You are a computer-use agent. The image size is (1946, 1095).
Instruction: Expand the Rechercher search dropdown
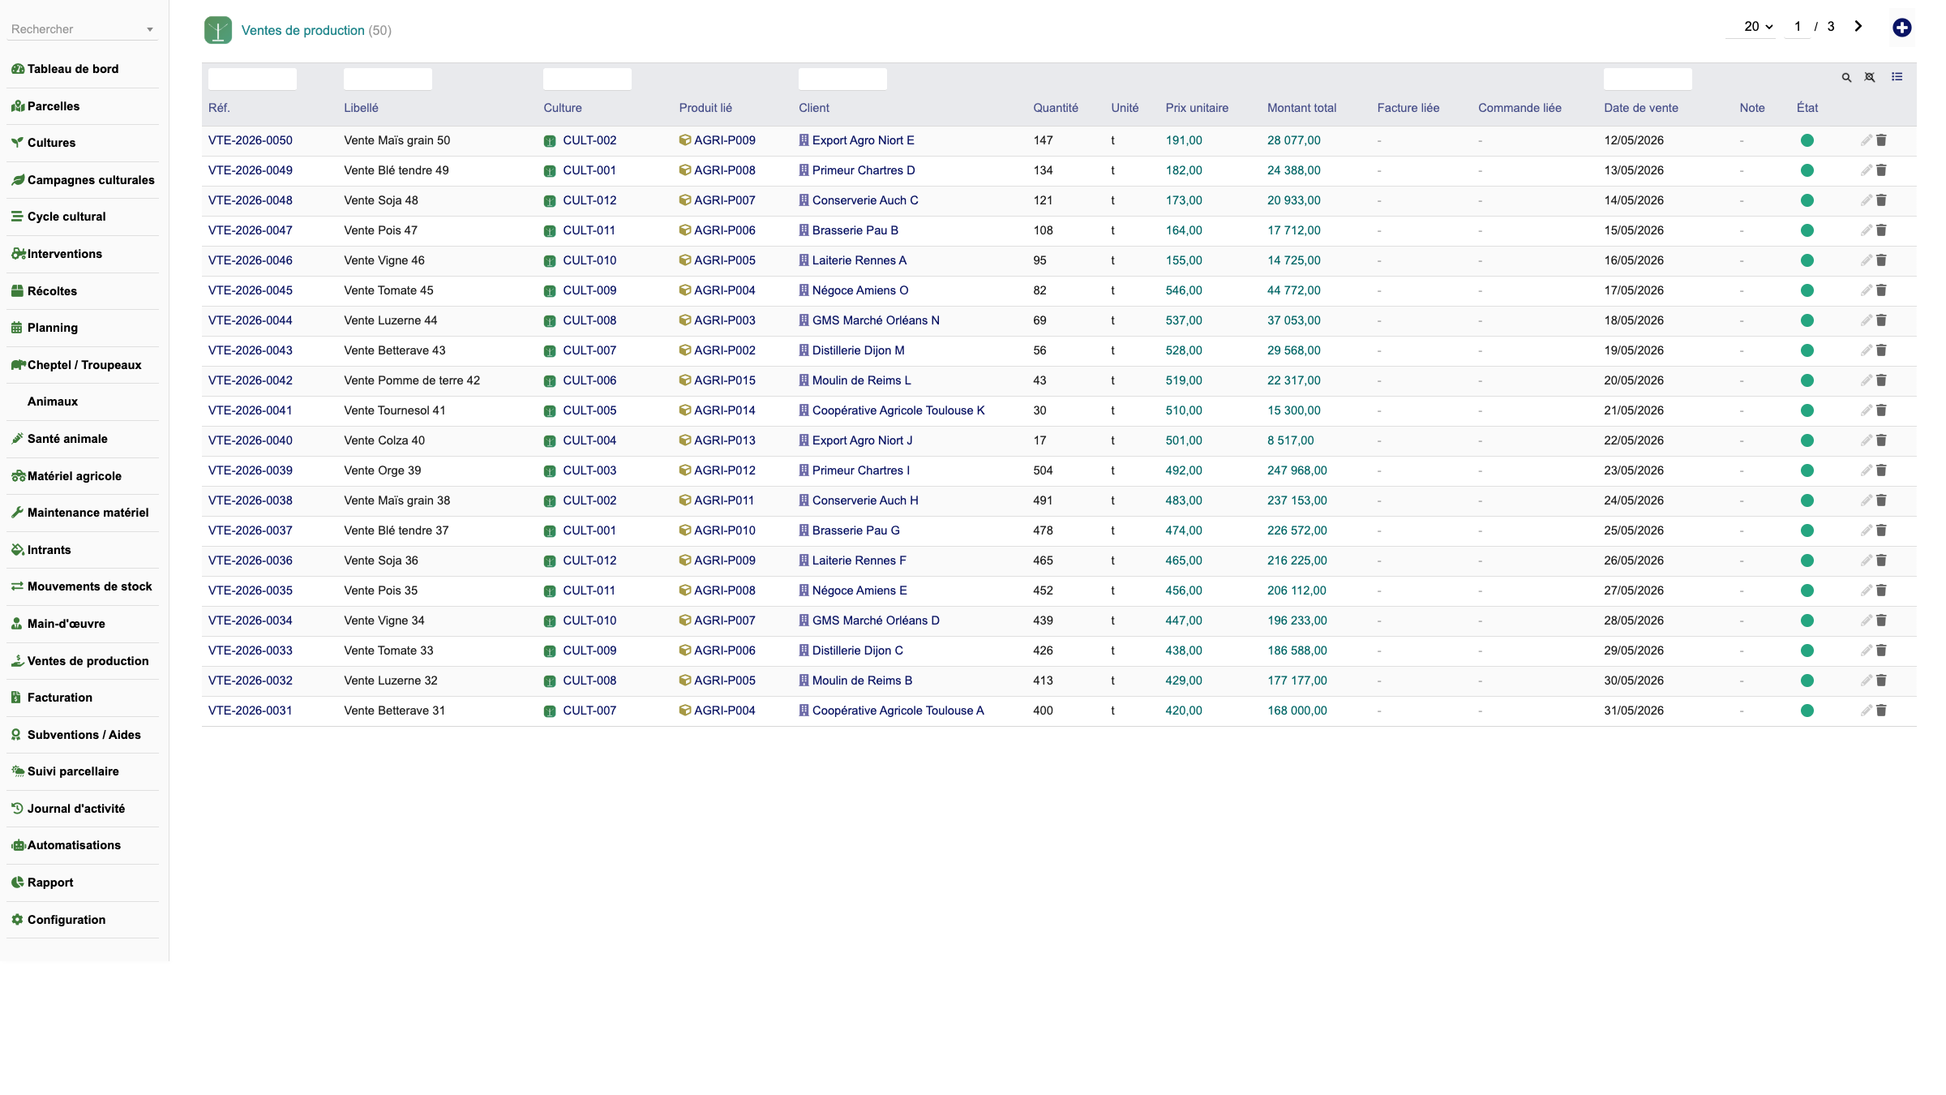pos(150,30)
